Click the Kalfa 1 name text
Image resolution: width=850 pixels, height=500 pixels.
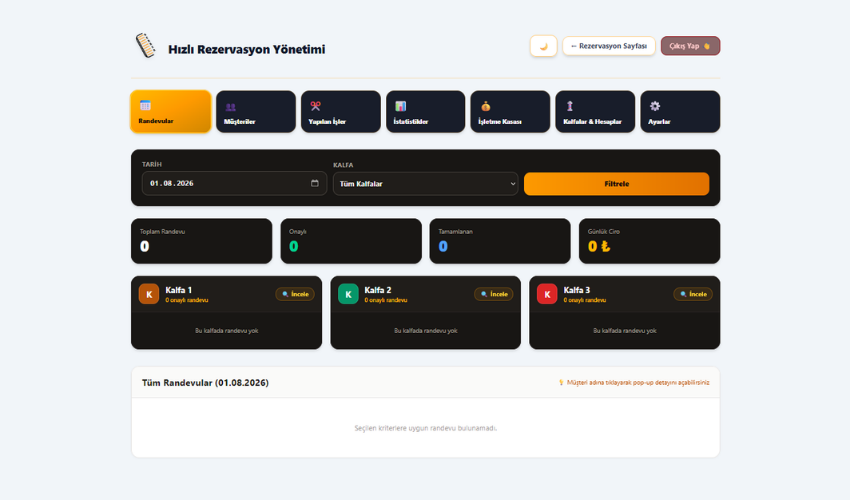[178, 290]
